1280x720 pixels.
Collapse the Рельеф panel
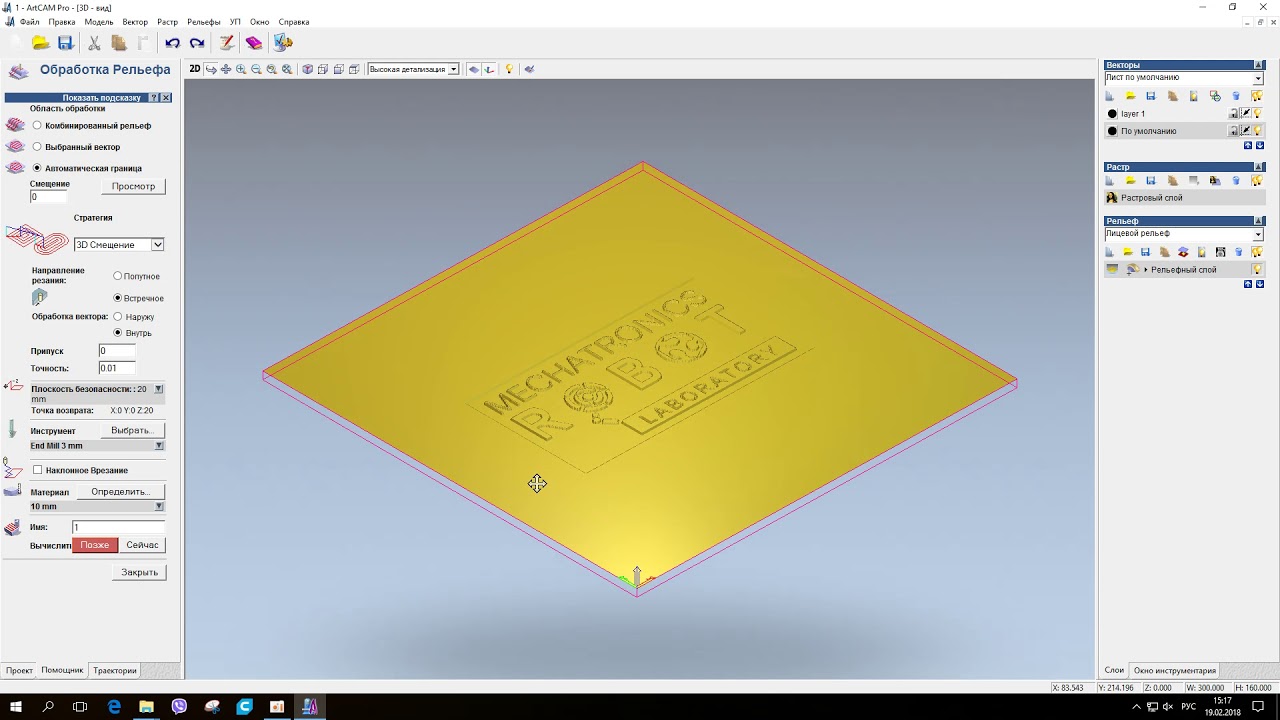point(1259,221)
